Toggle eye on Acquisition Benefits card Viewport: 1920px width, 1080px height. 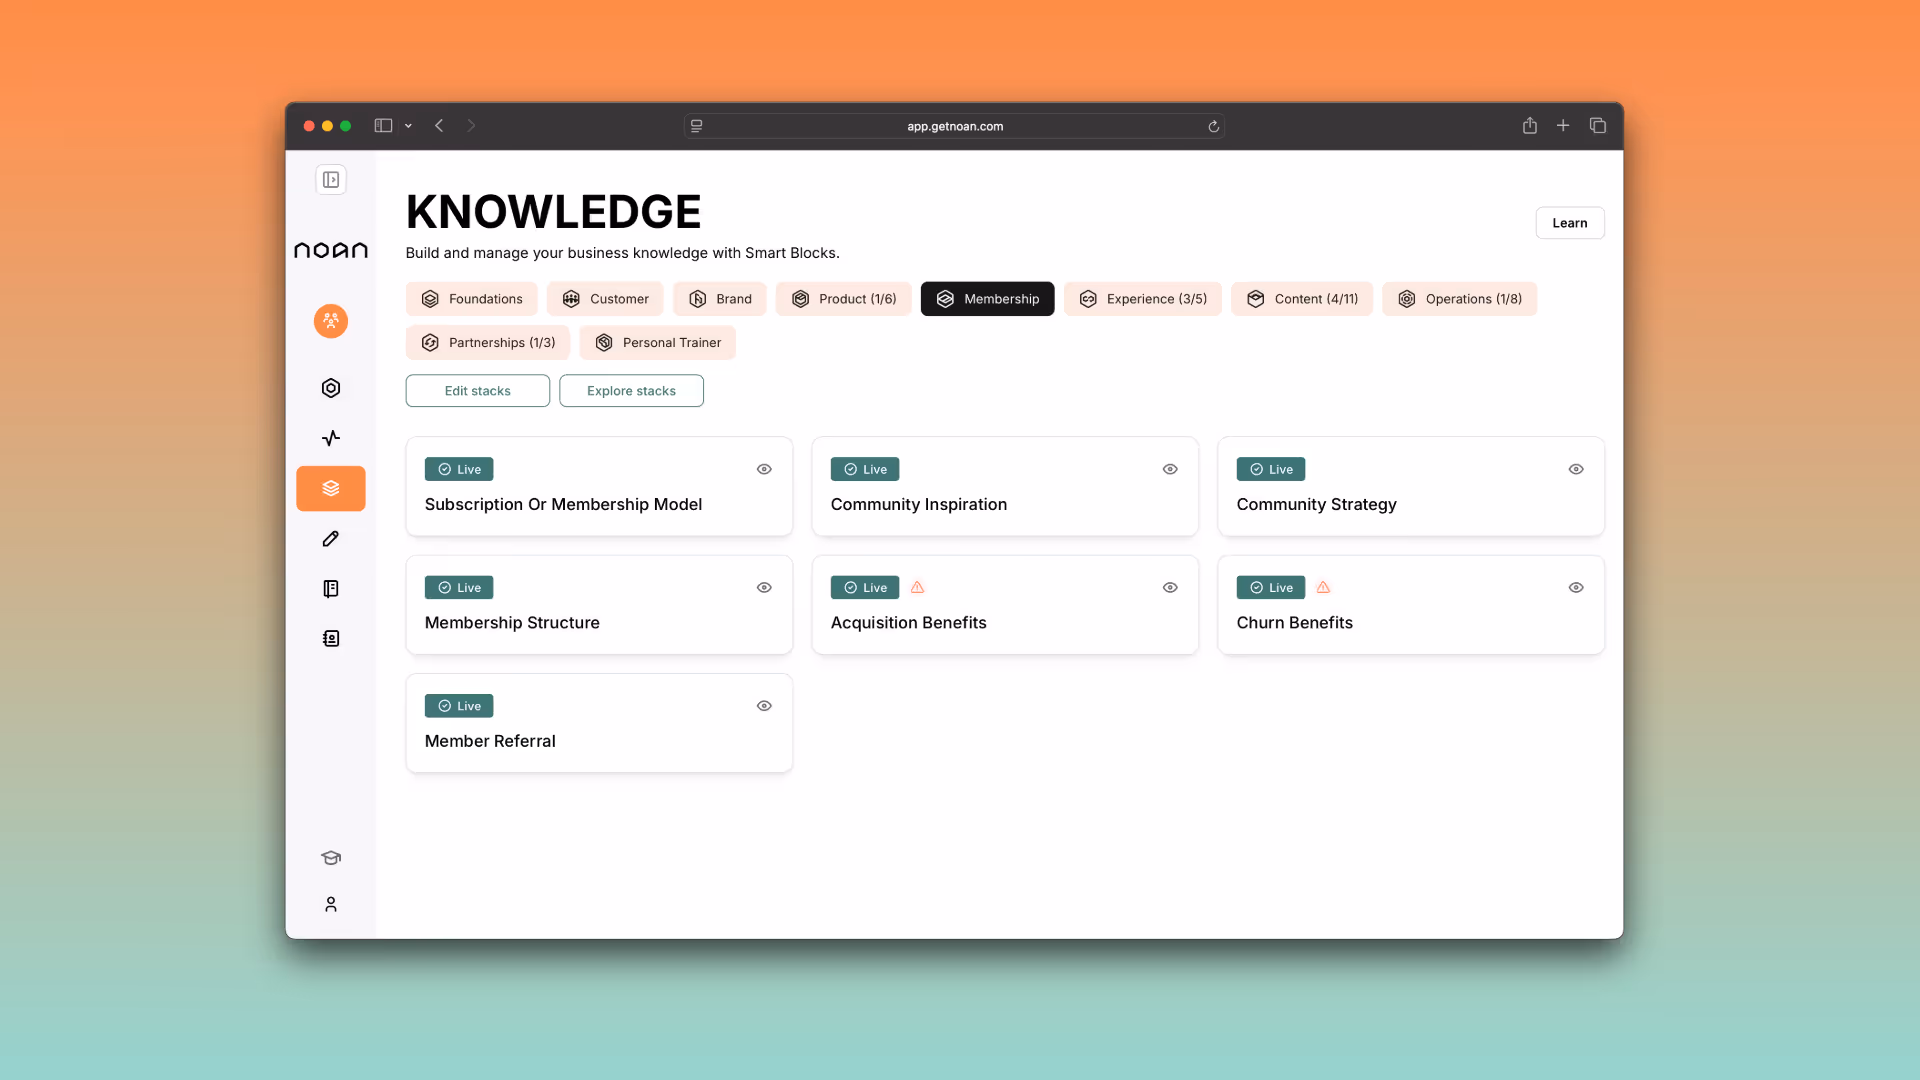pyautogui.click(x=1170, y=588)
